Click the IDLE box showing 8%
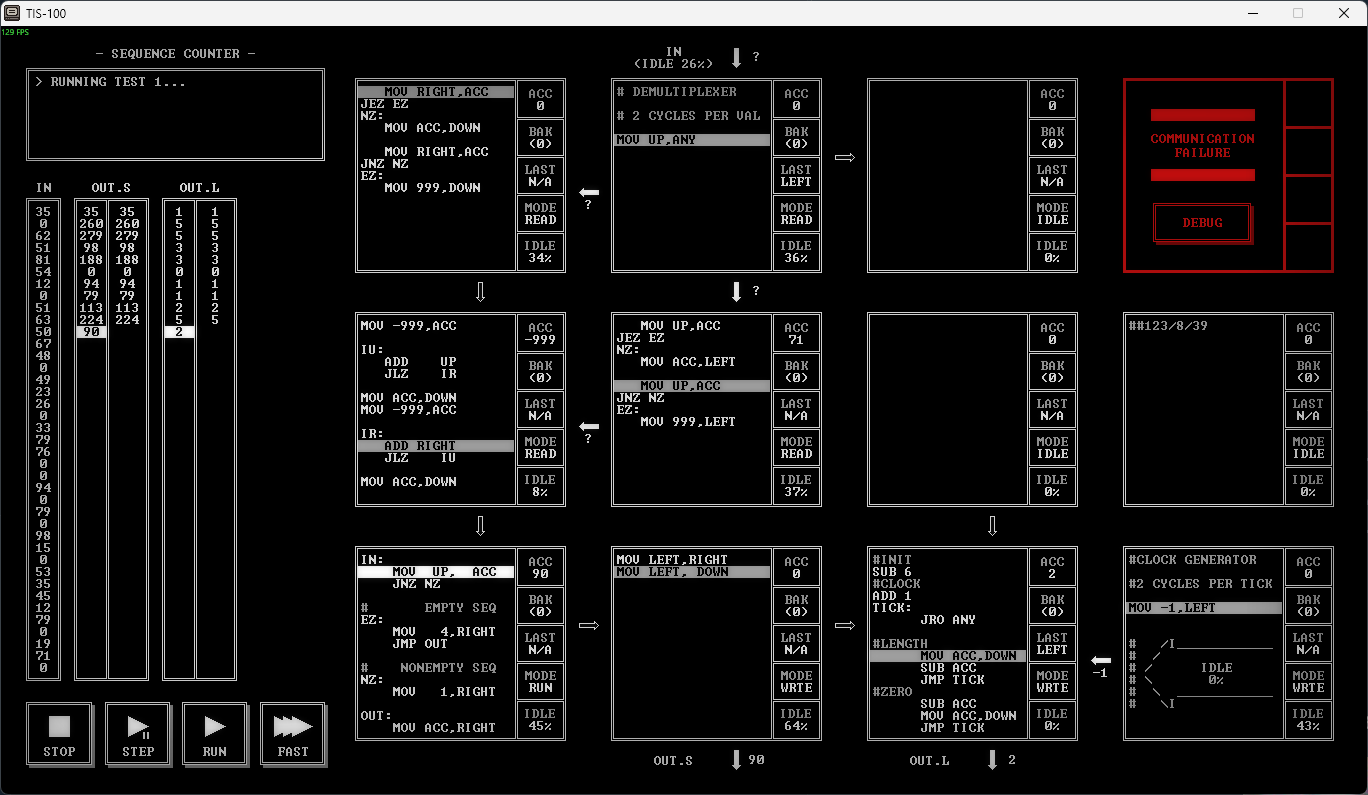 [540, 486]
